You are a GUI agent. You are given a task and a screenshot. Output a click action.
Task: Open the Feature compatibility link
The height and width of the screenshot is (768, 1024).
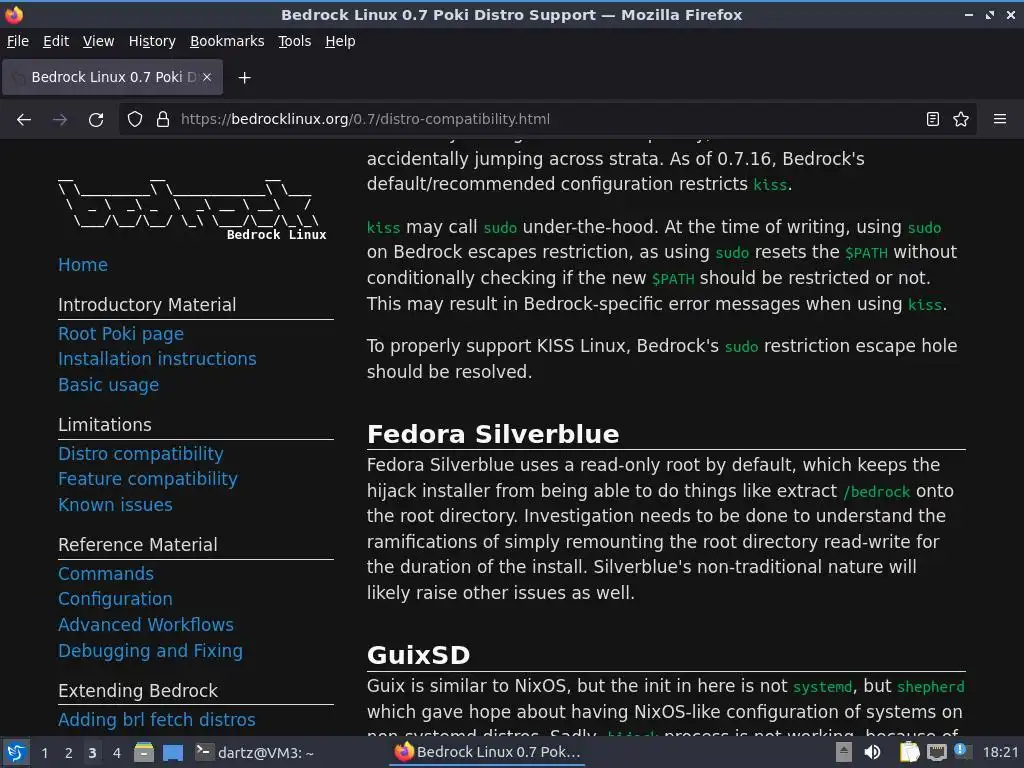[x=148, y=479]
